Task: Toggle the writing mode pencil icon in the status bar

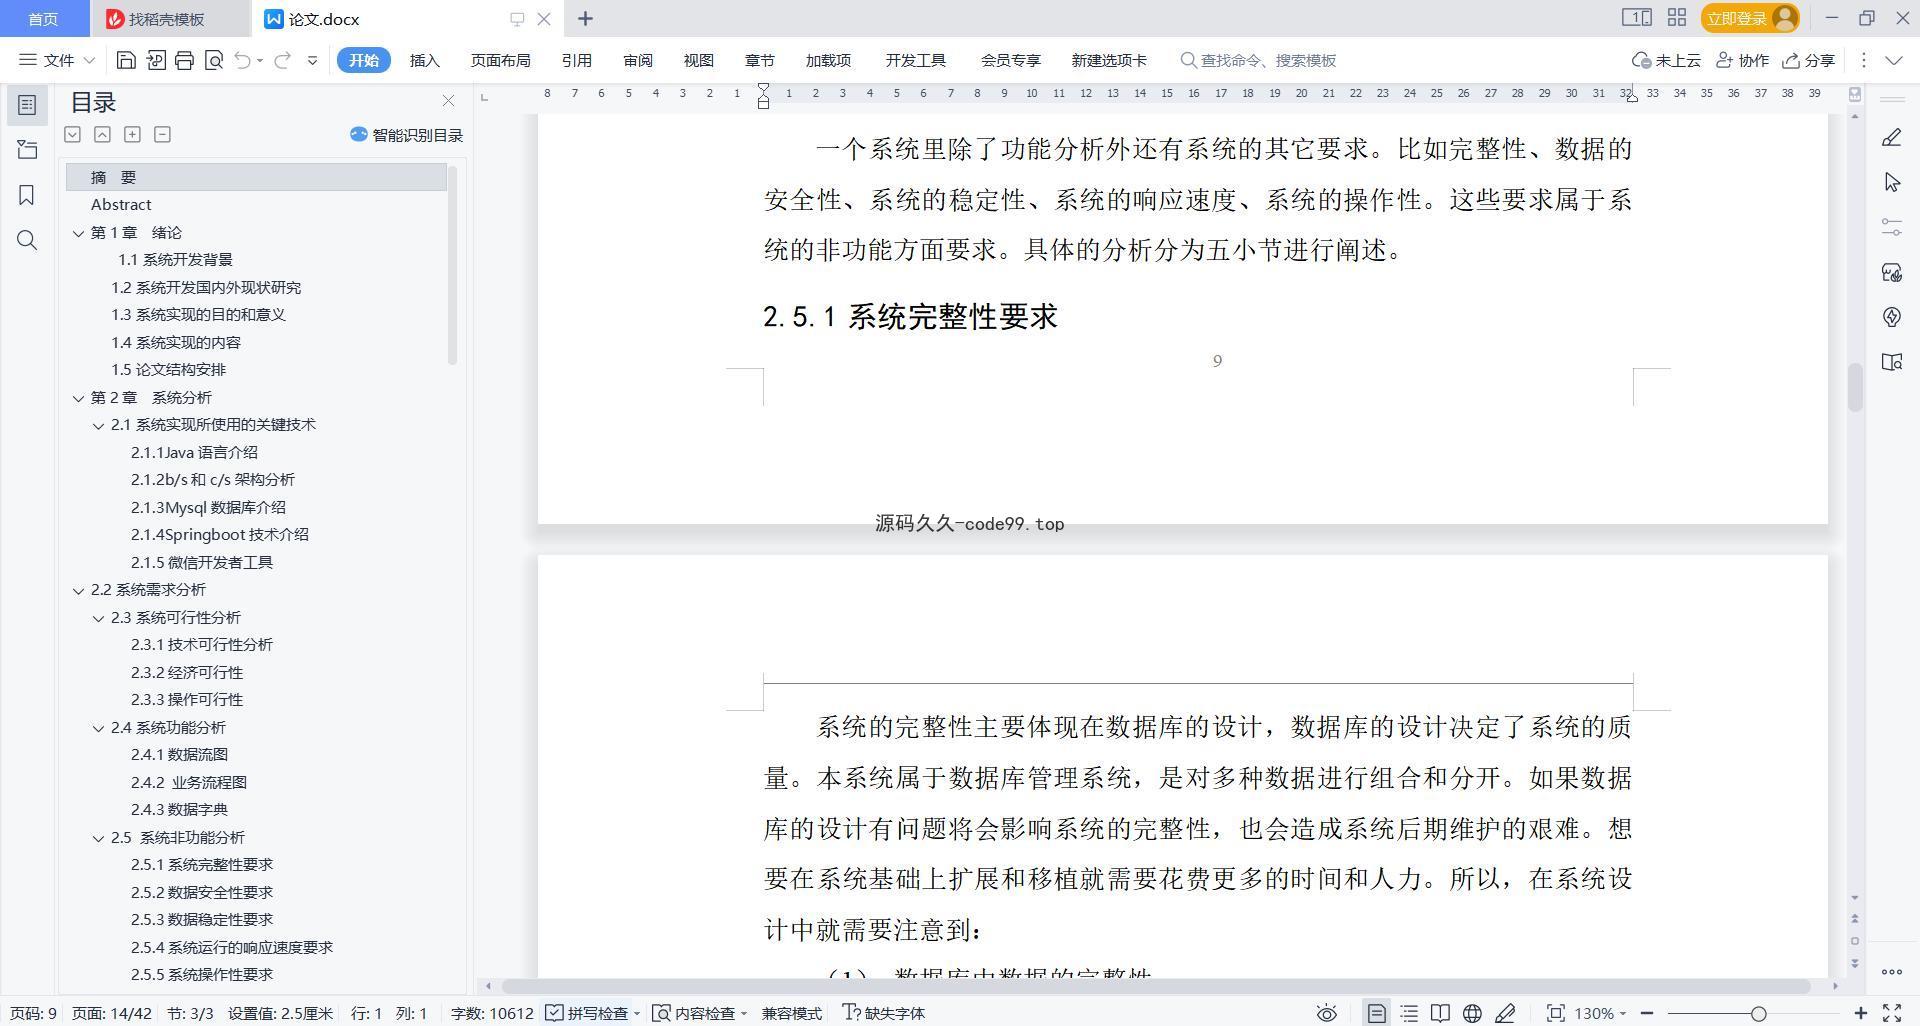Action: pos(1505,1013)
